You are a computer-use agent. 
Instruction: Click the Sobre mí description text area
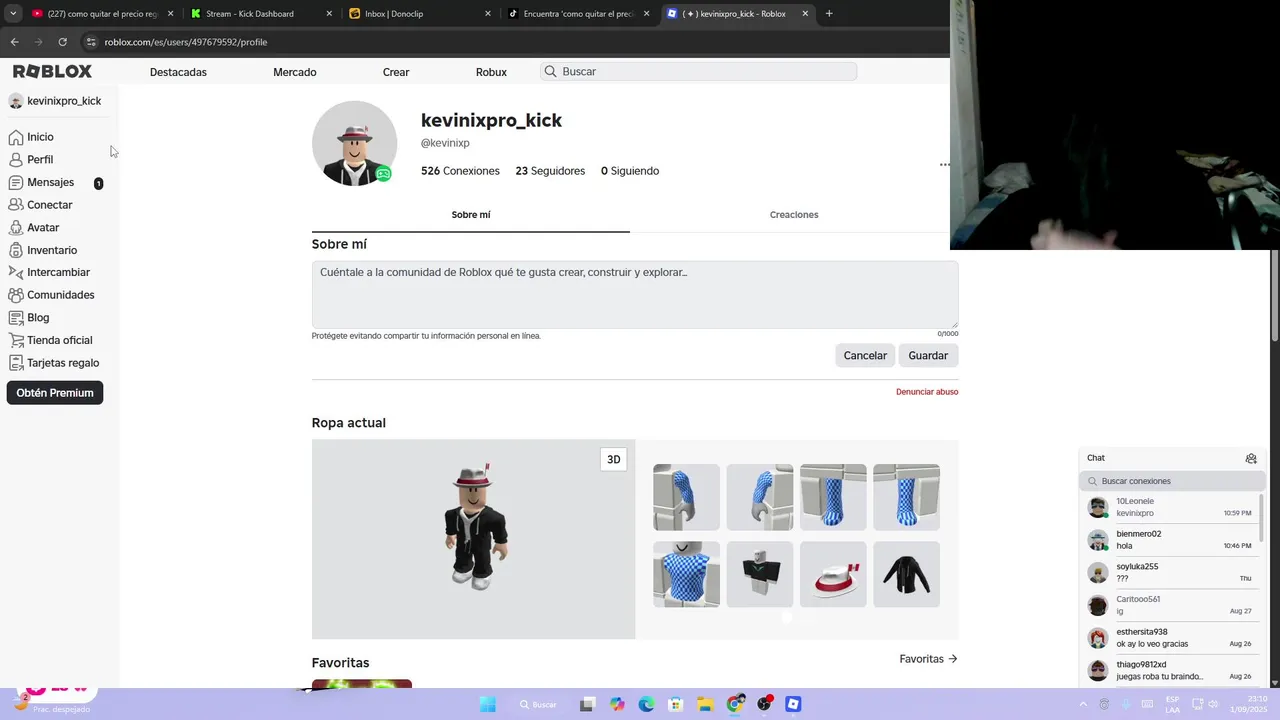[635, 295]
